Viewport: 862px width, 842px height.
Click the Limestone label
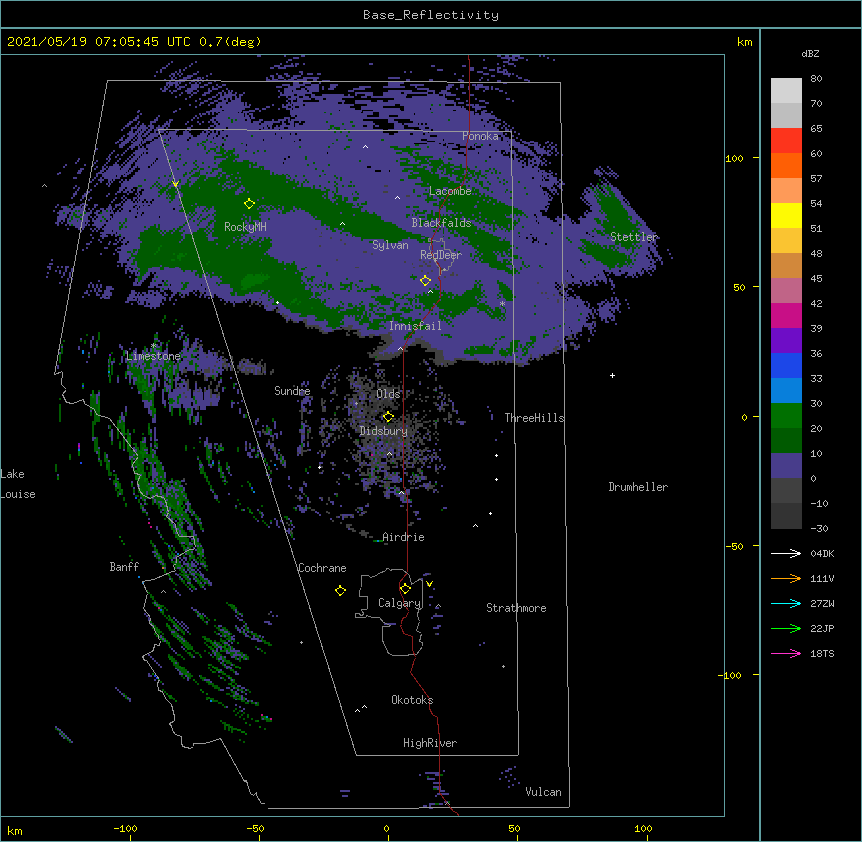153,356
